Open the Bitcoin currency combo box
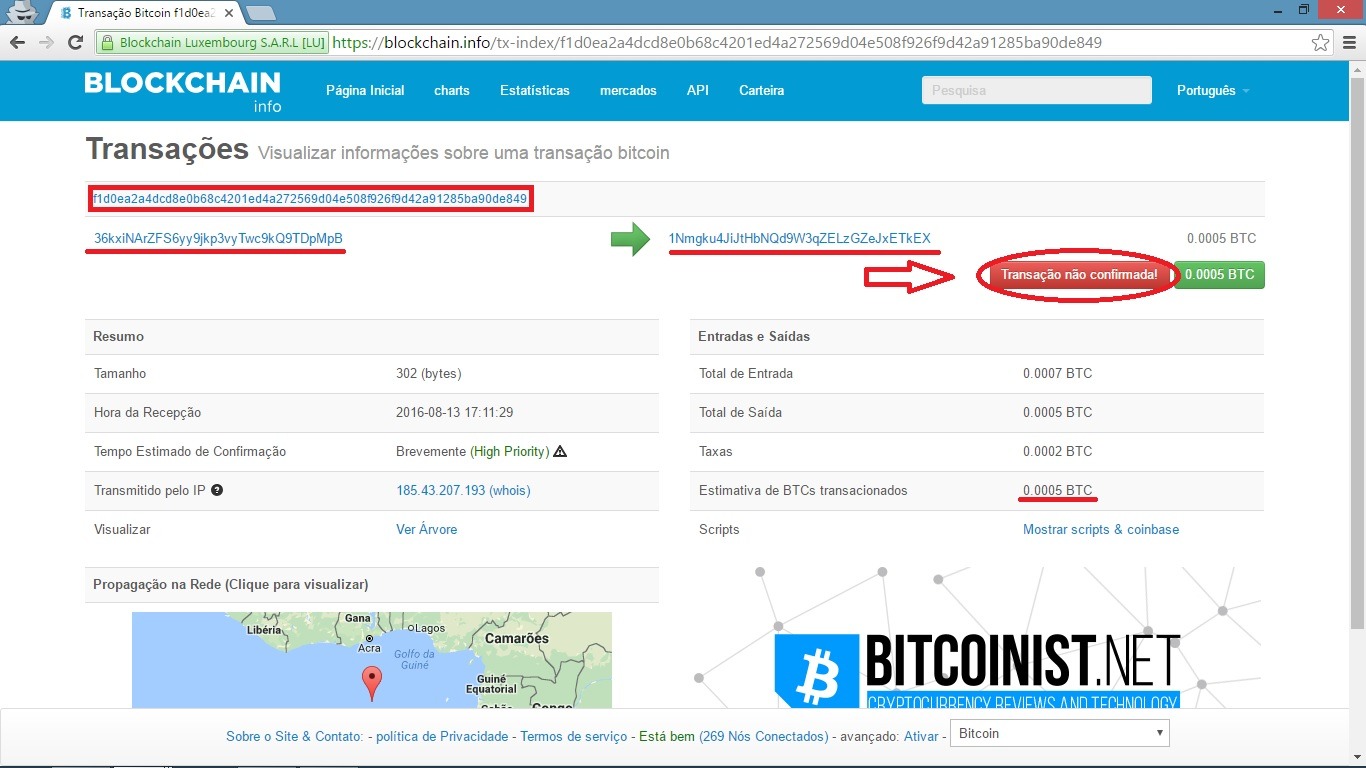Image resolution: width=1366 pixels, height=768 pixels. point(1059,733)
